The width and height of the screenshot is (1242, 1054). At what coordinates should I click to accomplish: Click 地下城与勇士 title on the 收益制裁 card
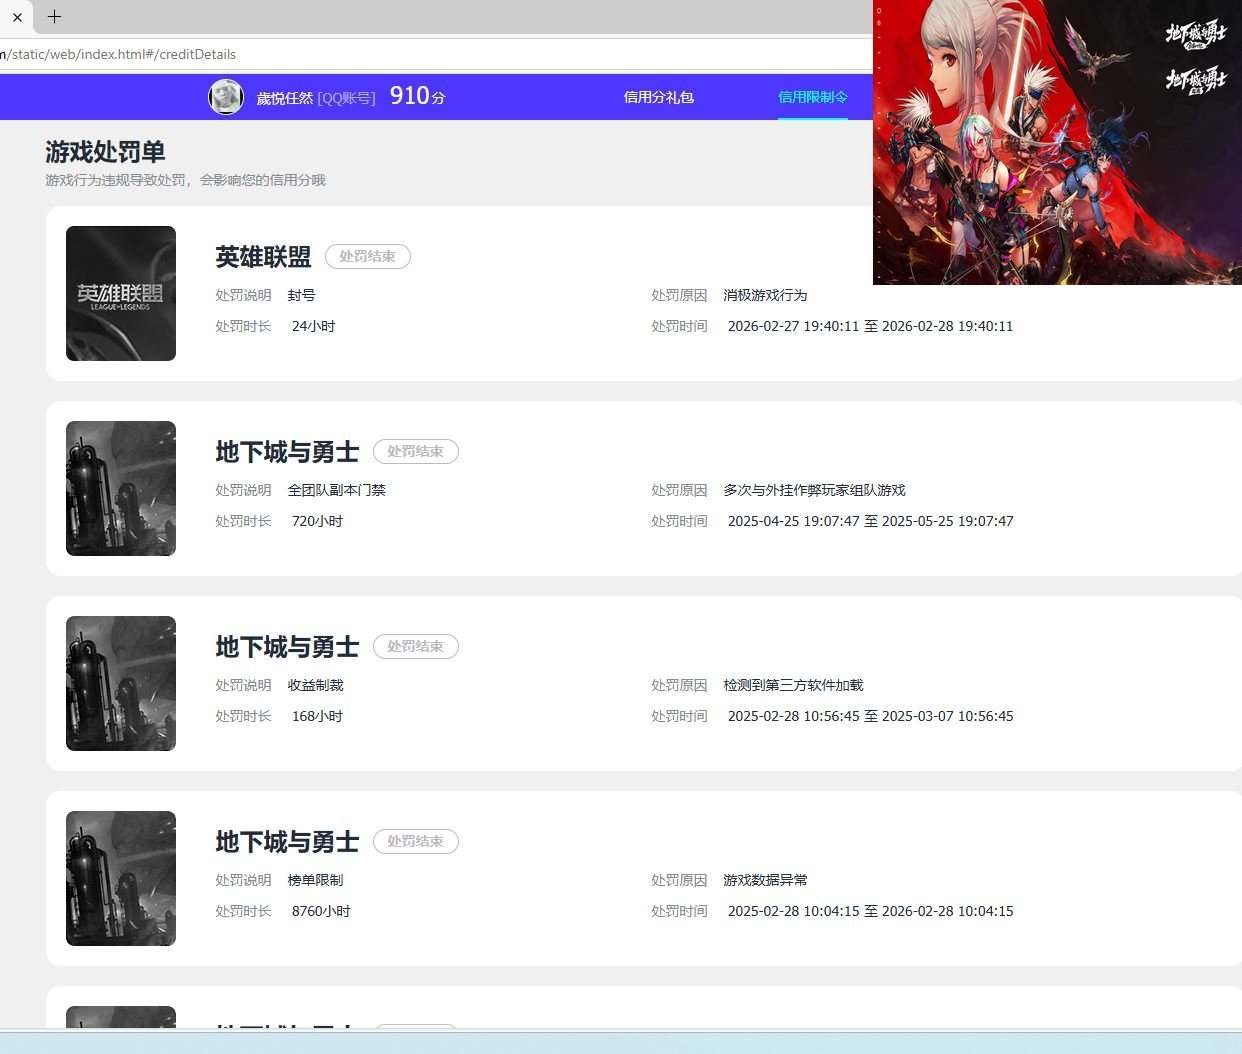pos(287,647)
